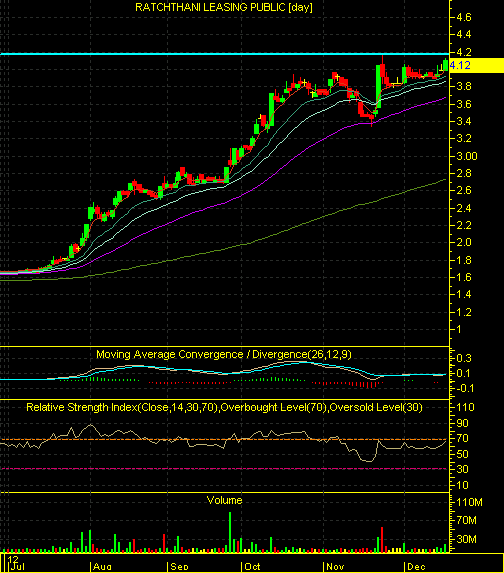Click the cyan horizontal resistance line
This screenshot has height=573, width=504.
point(224,54)
